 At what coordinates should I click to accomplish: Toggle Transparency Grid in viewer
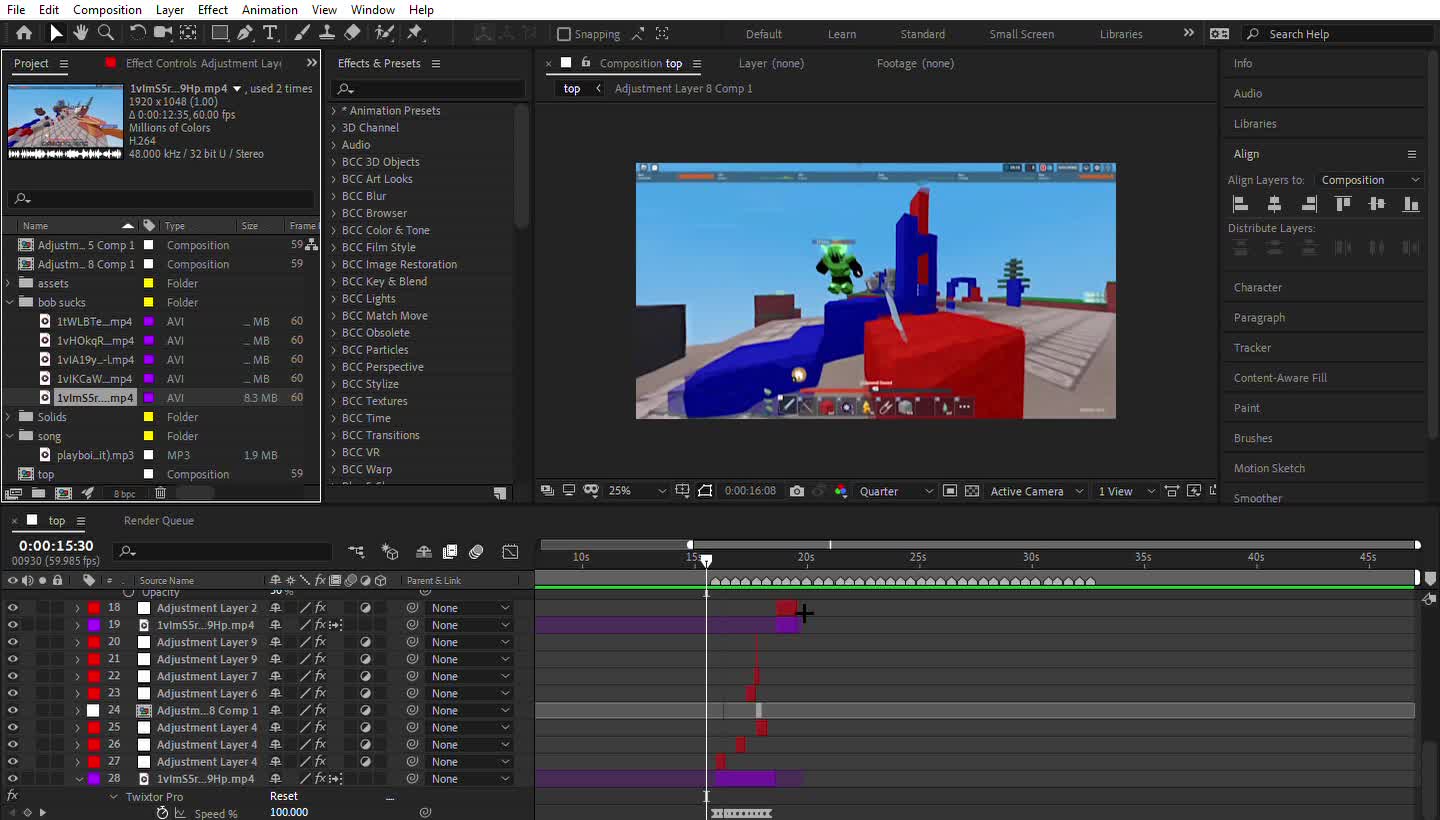pos(972,491)
